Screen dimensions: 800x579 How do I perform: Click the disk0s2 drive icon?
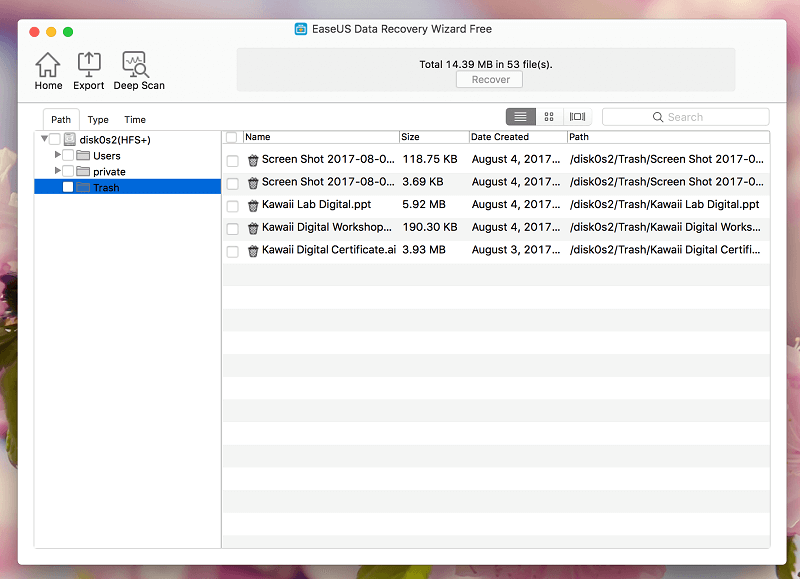[x=70, y=139]
